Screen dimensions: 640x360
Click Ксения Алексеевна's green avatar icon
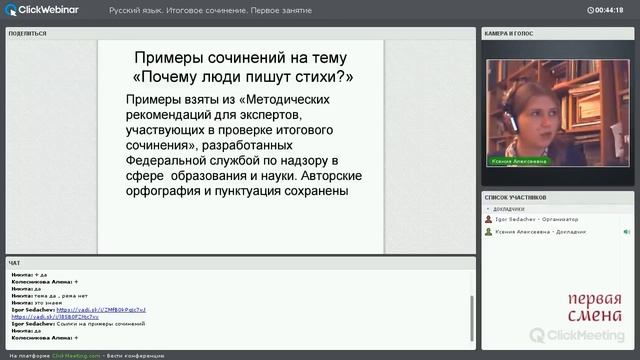488,232
